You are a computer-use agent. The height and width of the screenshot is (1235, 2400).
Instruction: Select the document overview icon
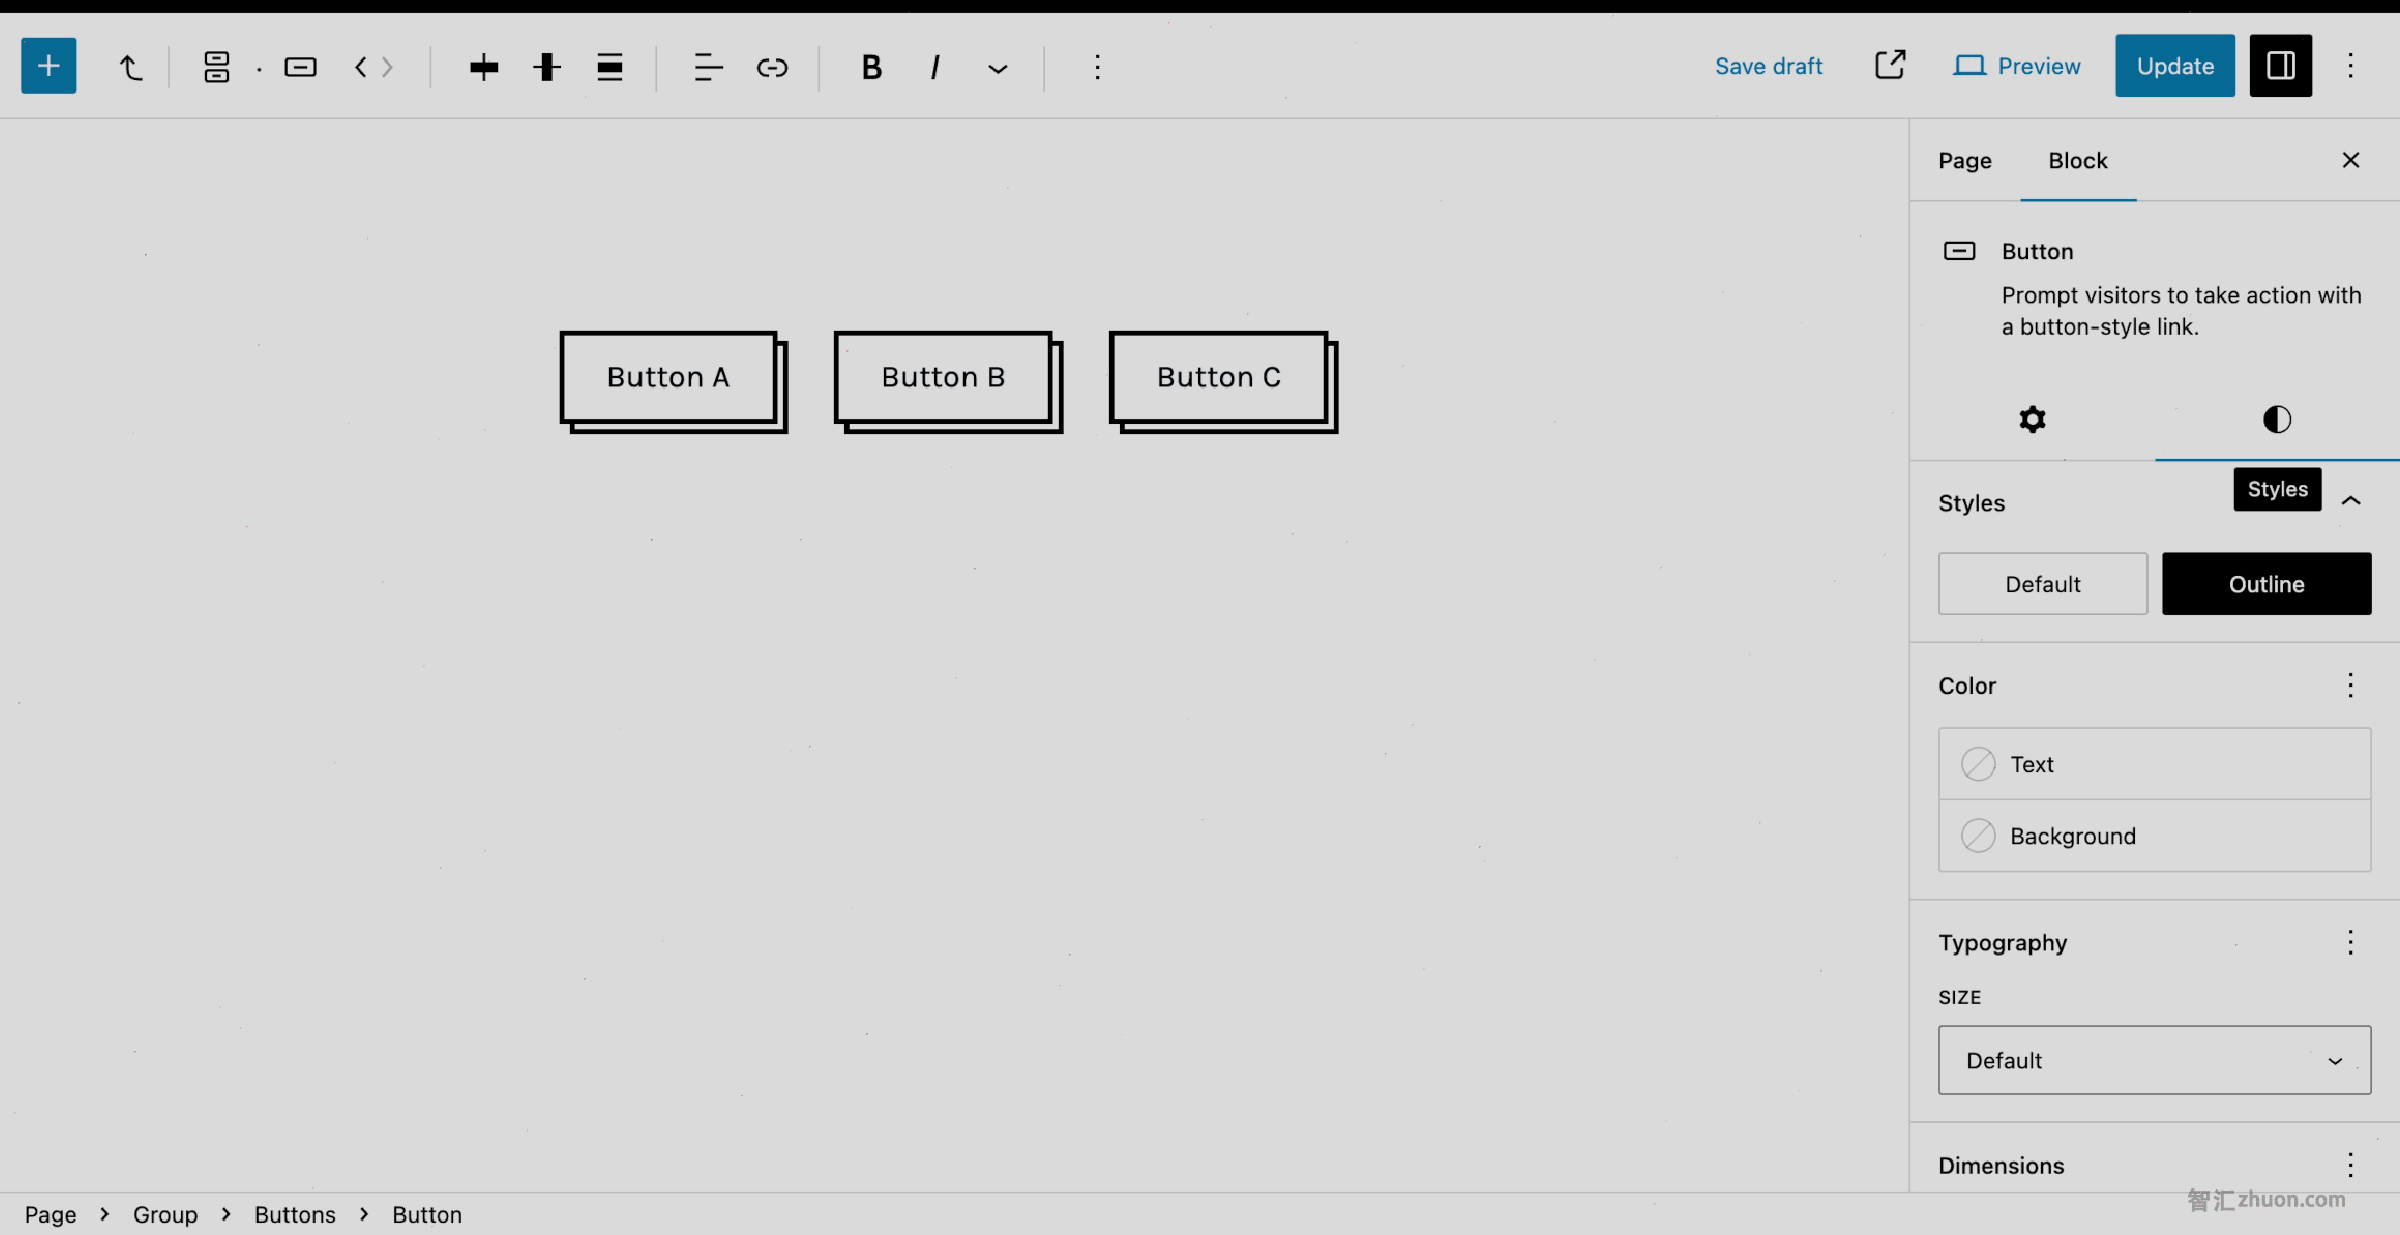tap(216, 65)
